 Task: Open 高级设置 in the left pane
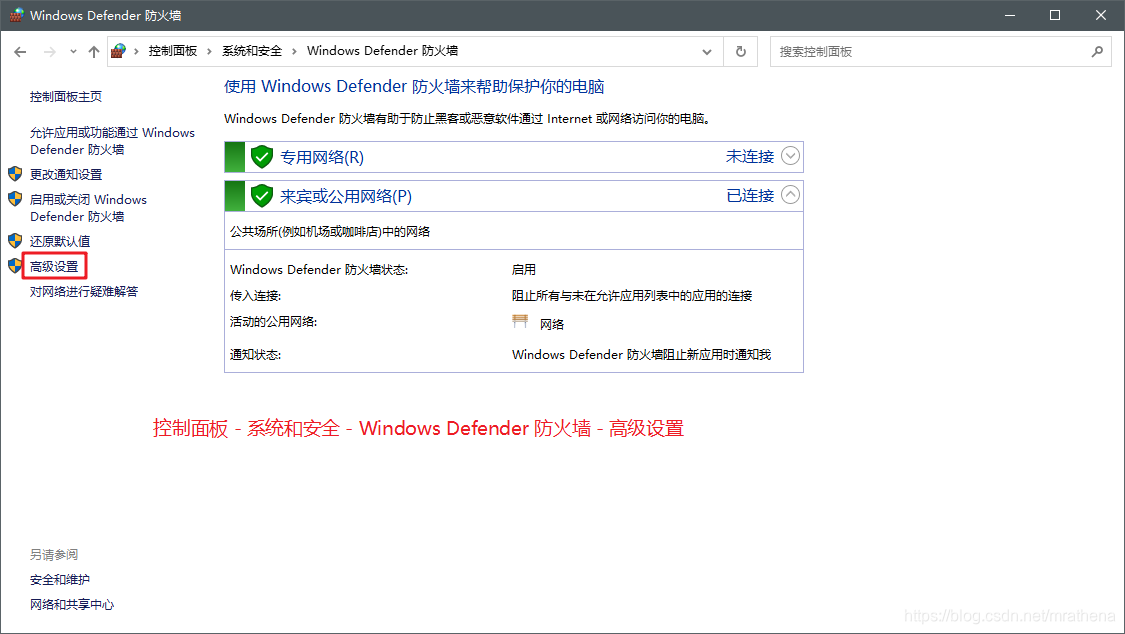pos(54,266)
